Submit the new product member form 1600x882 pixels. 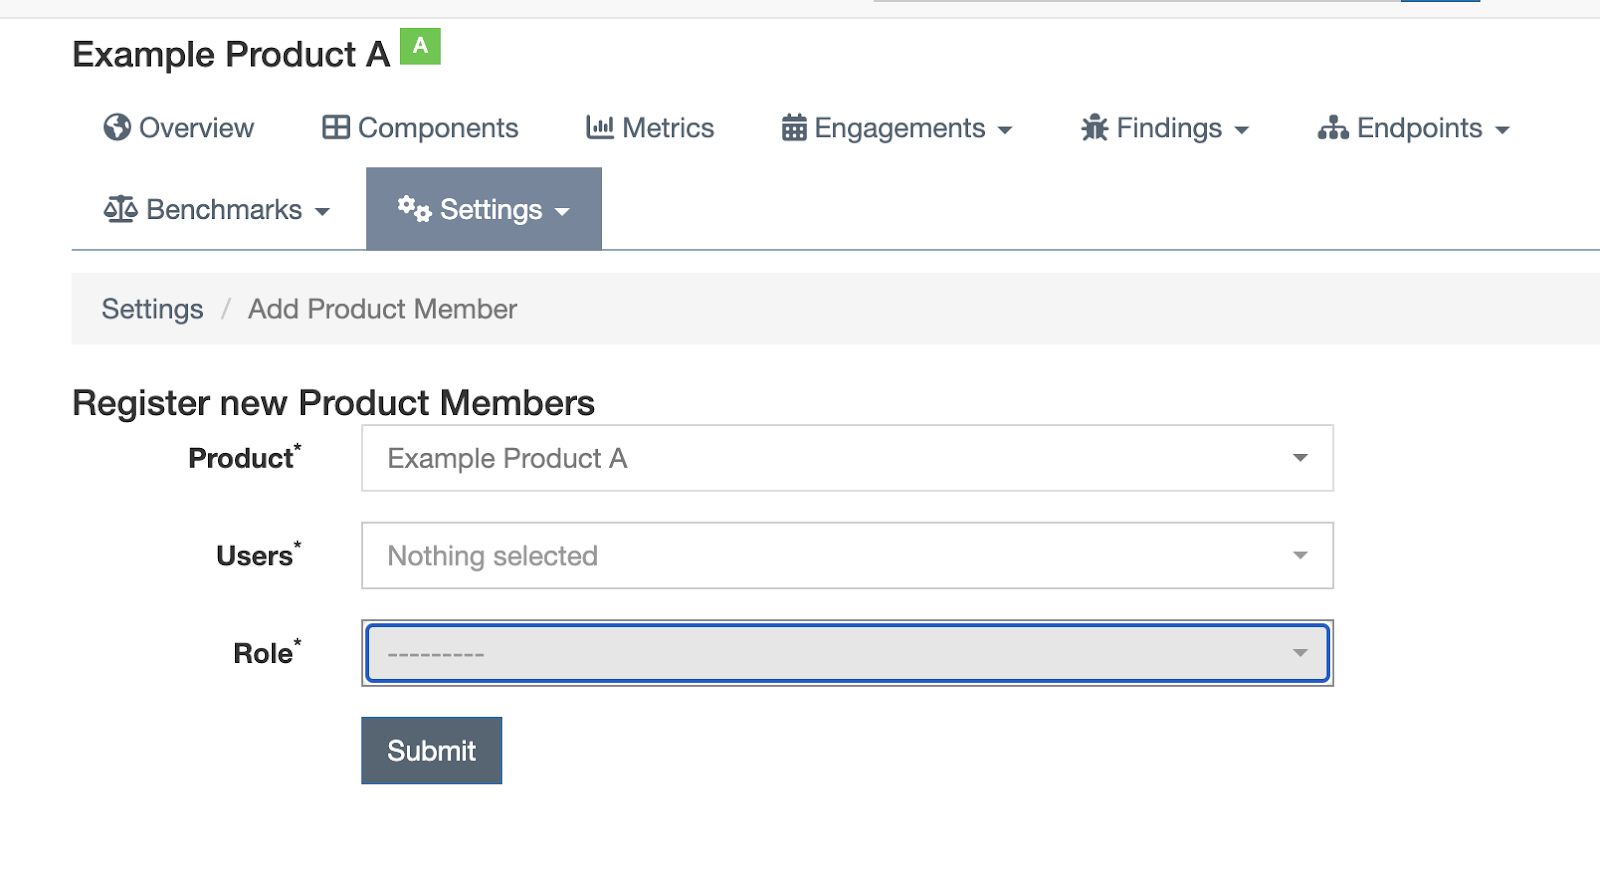pos(431,751)
